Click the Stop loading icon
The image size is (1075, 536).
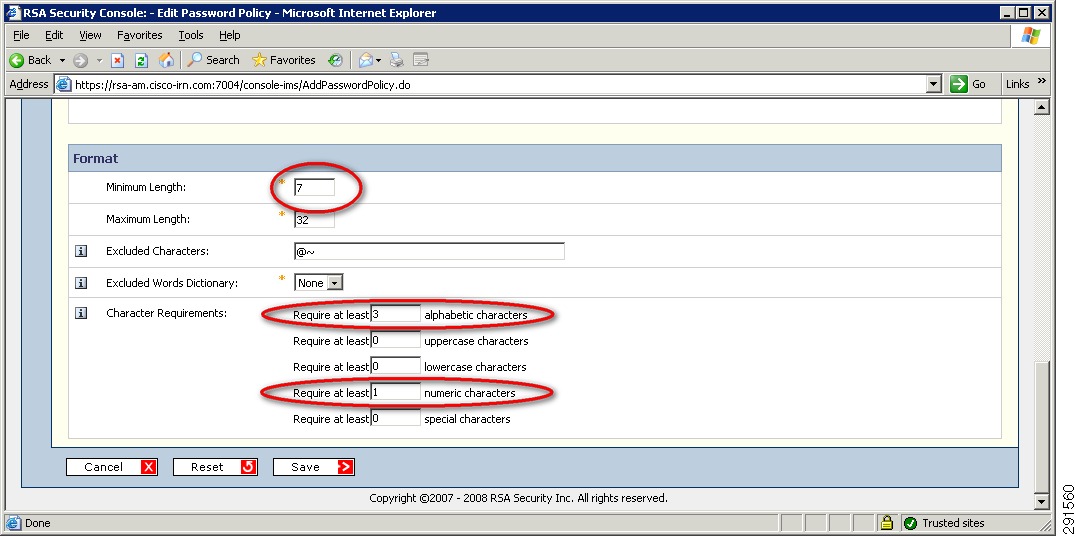pyautogui.click(x=117, y=60)
